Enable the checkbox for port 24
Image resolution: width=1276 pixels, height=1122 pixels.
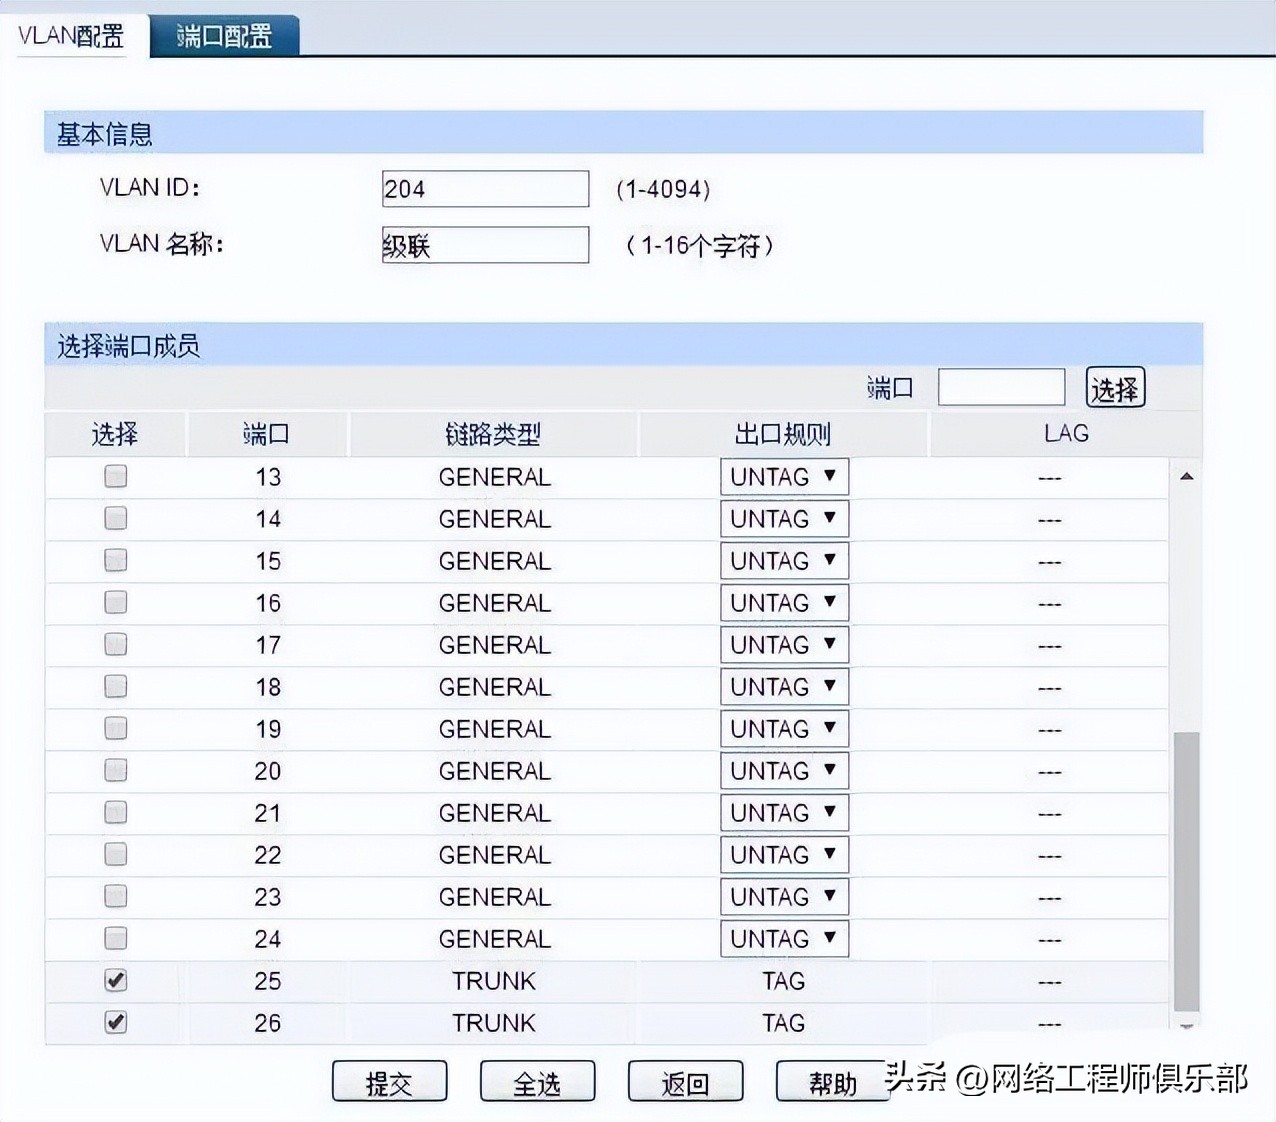[115, 938]
